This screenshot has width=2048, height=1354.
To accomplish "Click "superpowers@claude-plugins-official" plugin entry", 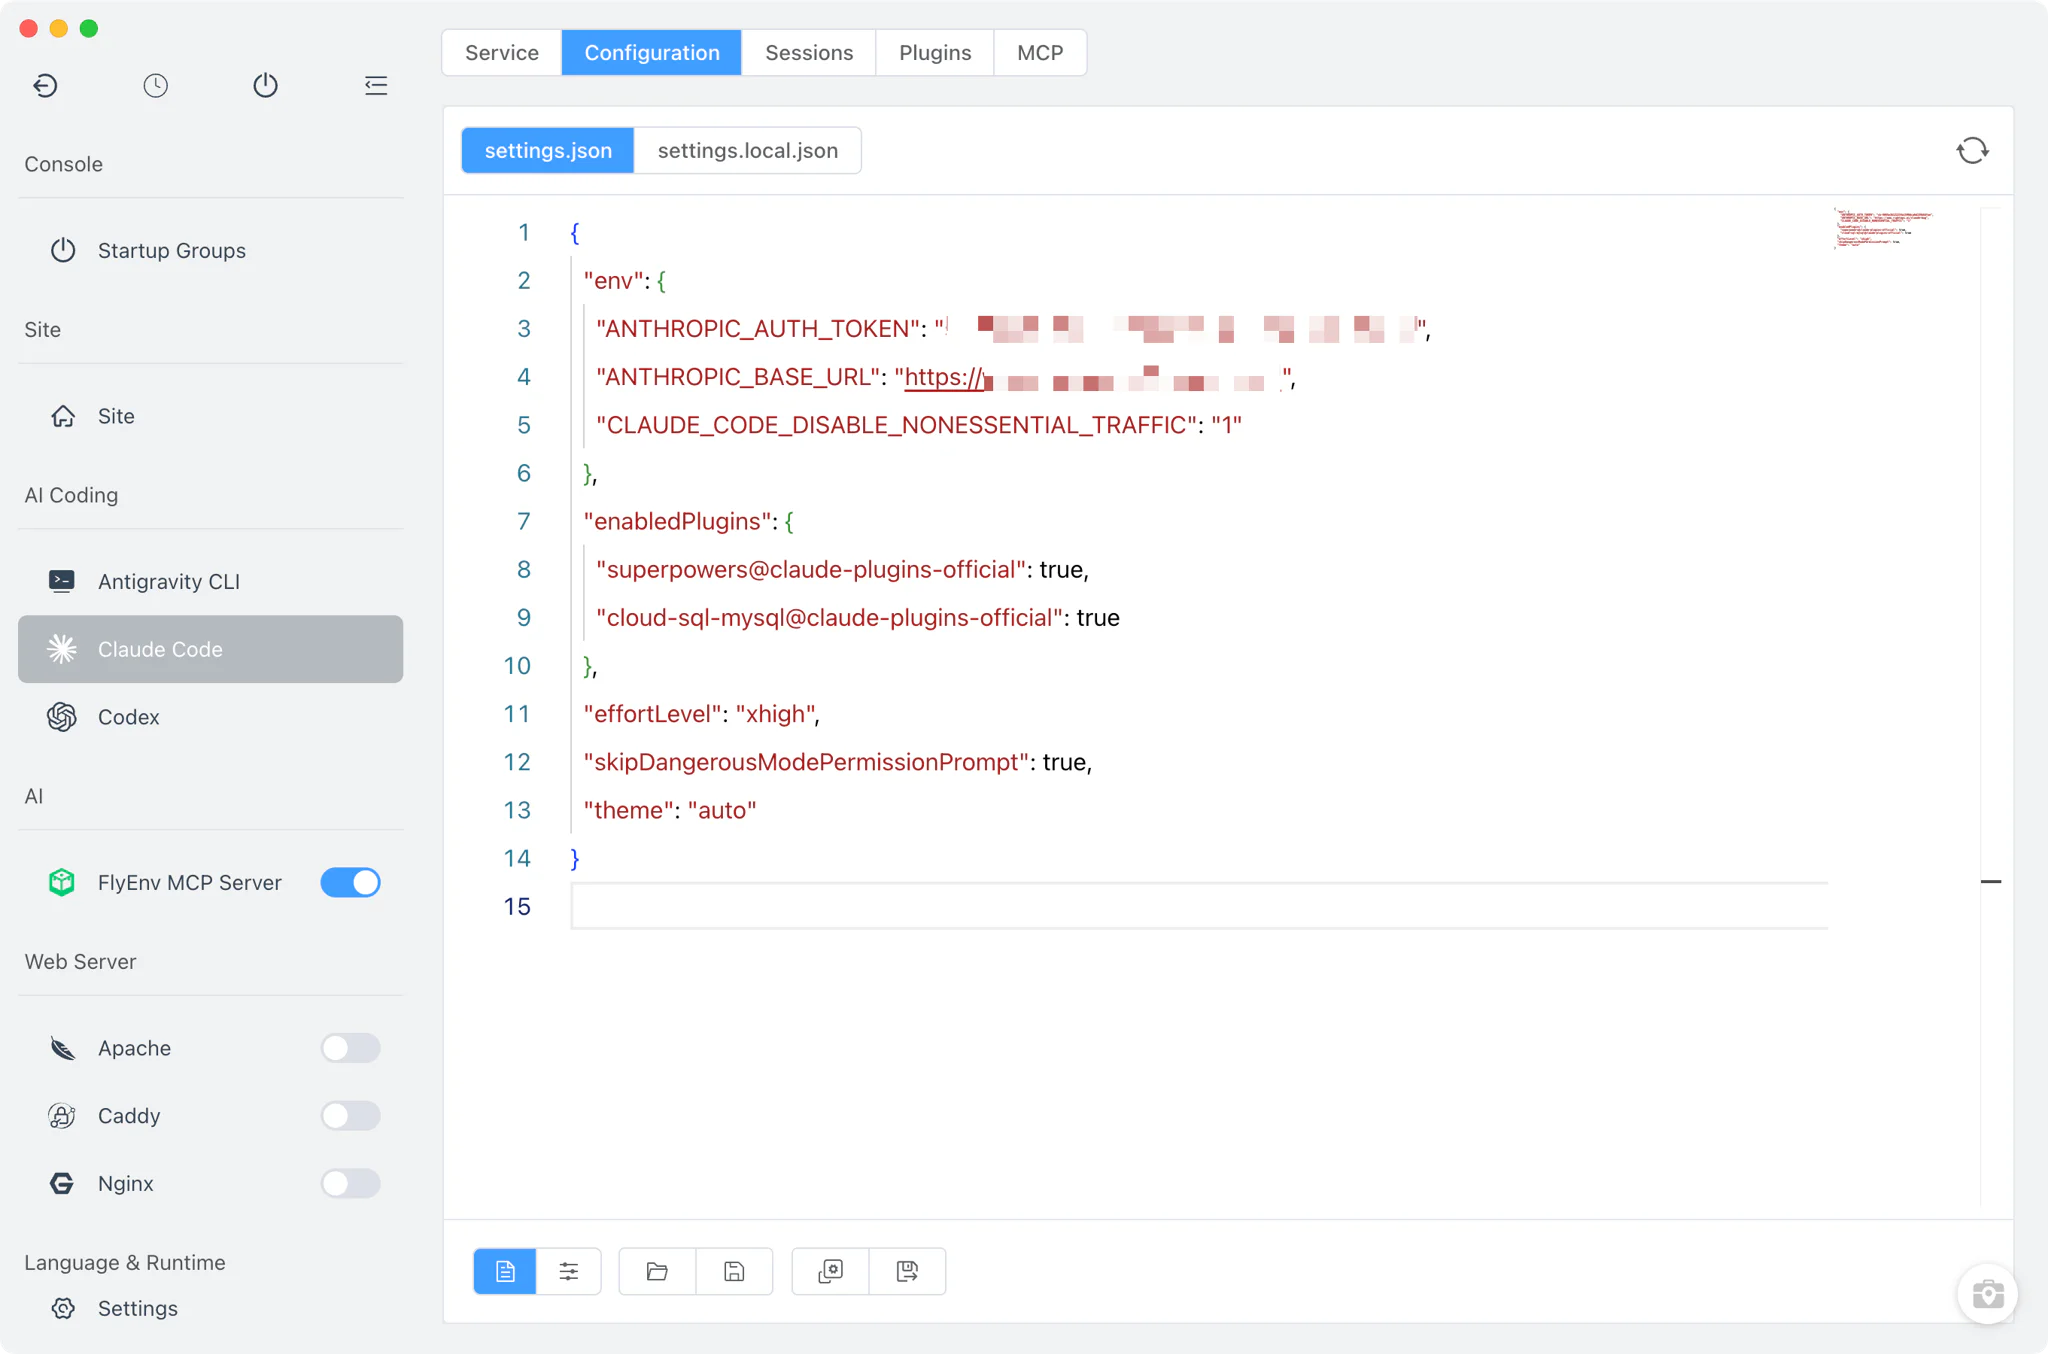I will coord(811,569).
